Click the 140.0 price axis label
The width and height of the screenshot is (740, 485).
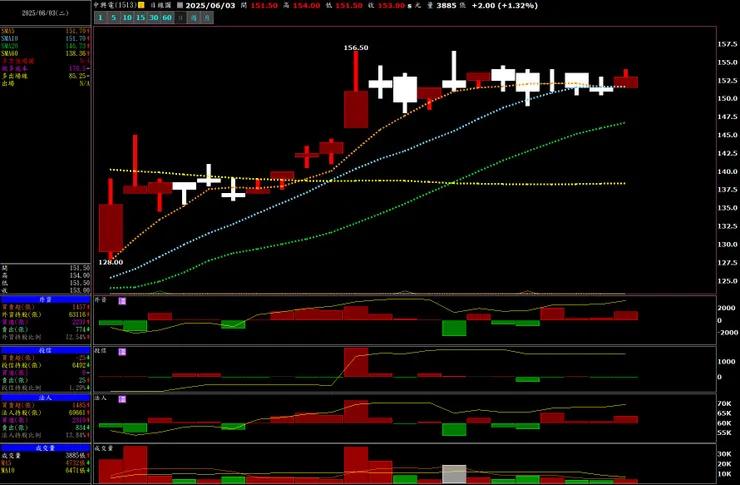[x=727, y=172]
